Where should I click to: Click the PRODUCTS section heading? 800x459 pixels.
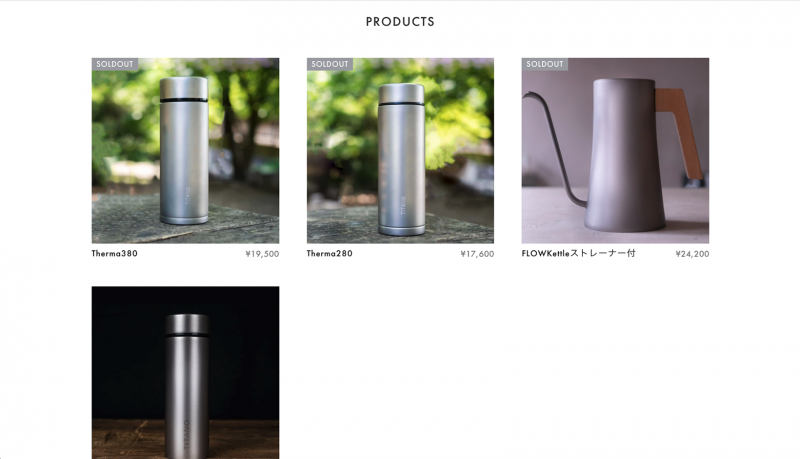tap(400, 21)
